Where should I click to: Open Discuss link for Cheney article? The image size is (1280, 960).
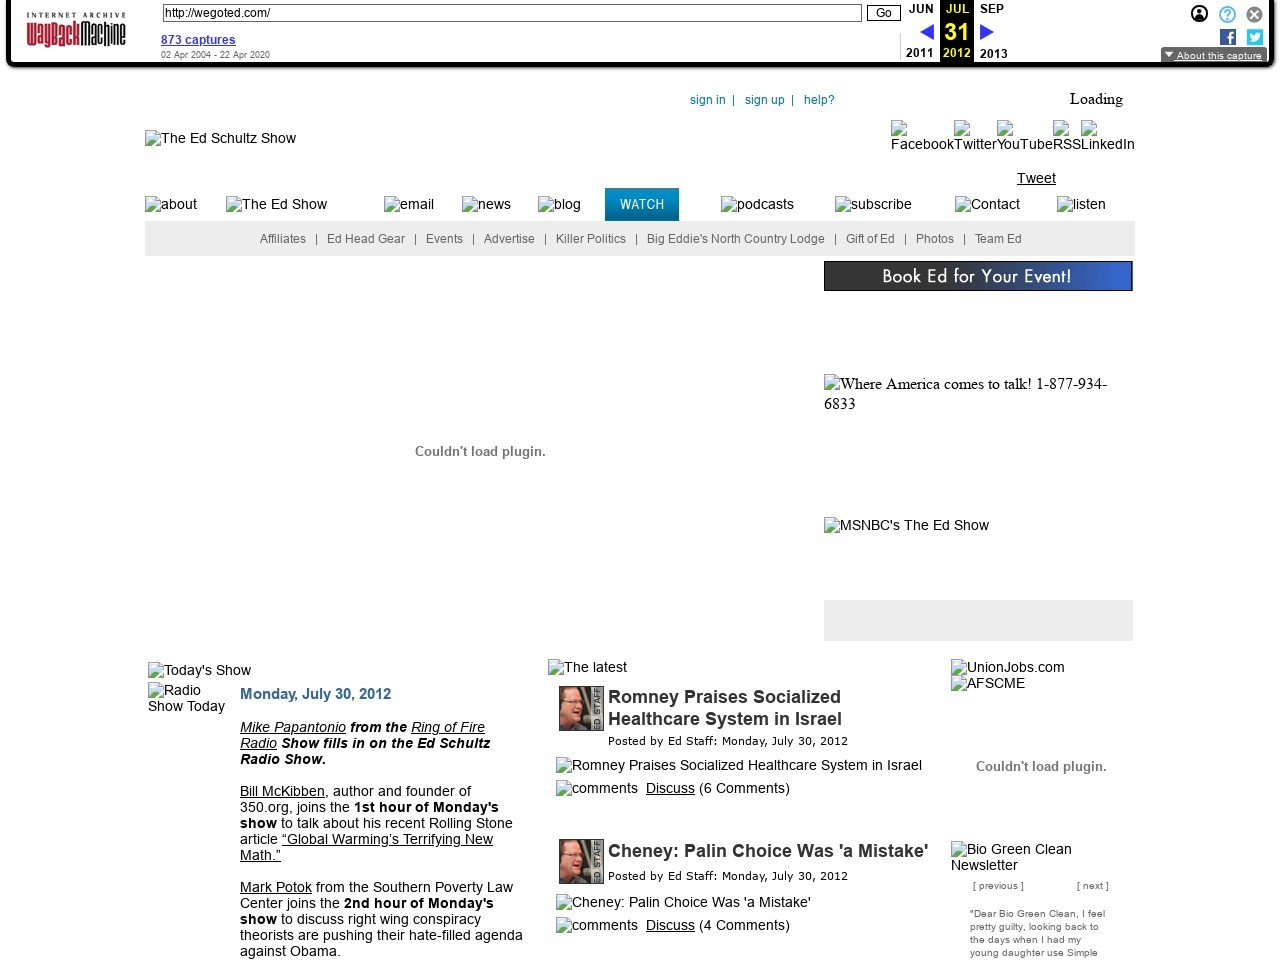point(670,925)
